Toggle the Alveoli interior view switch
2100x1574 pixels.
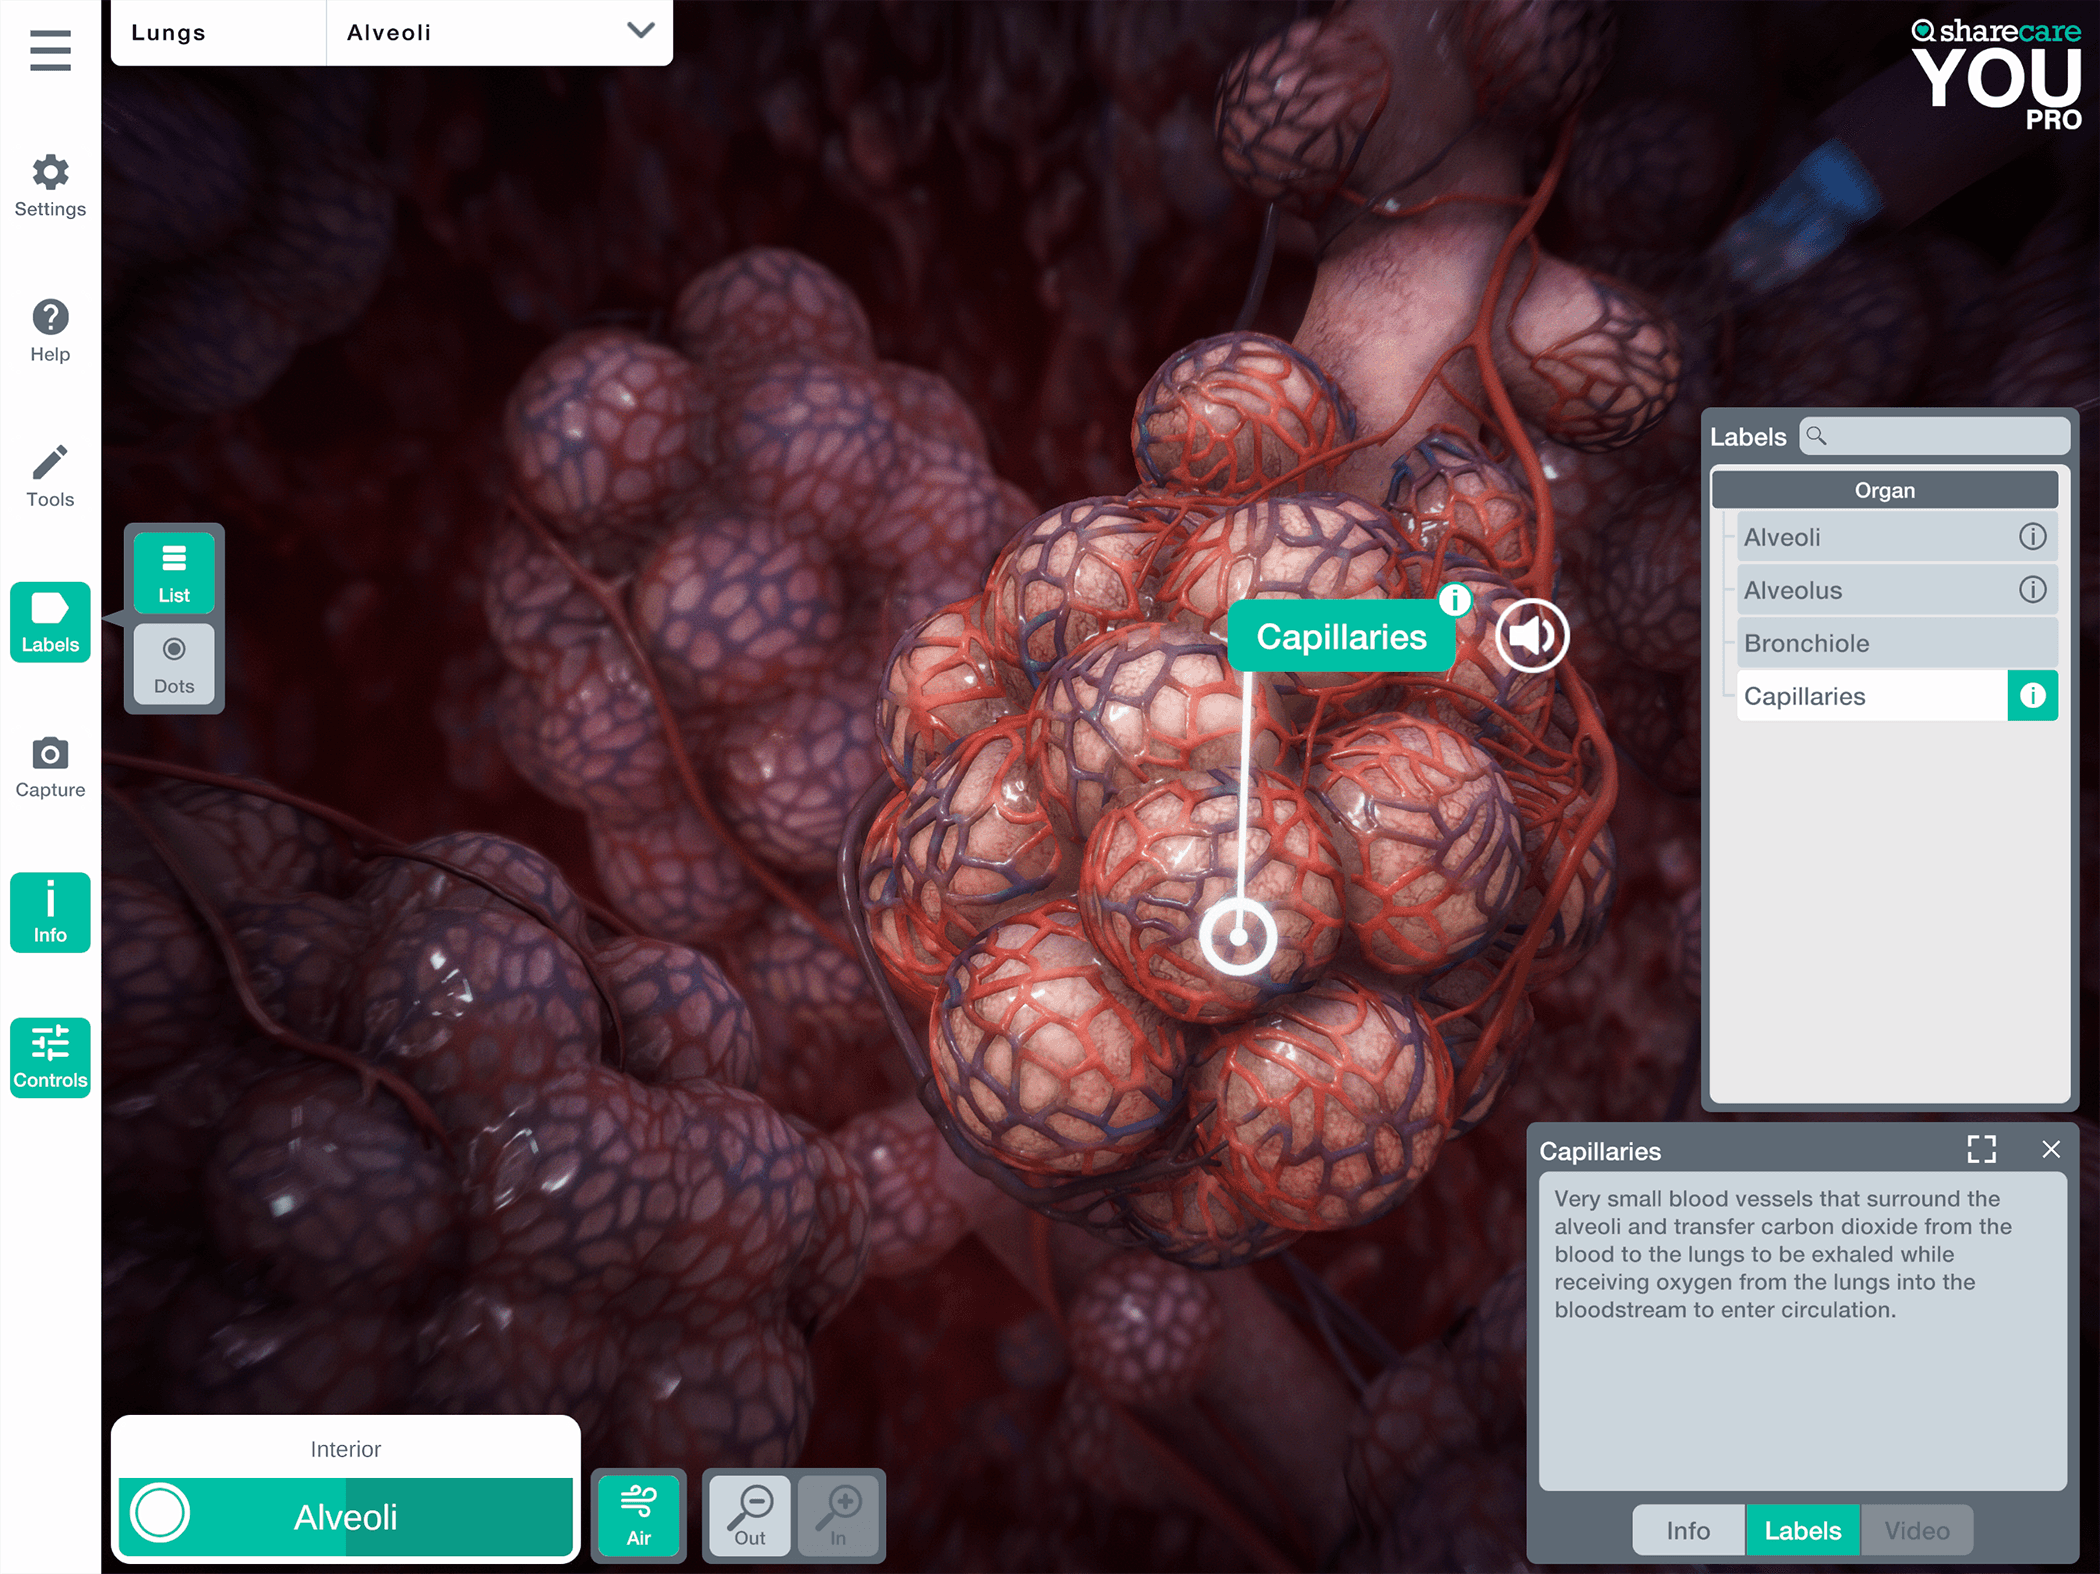click(x=161, y=1514)
